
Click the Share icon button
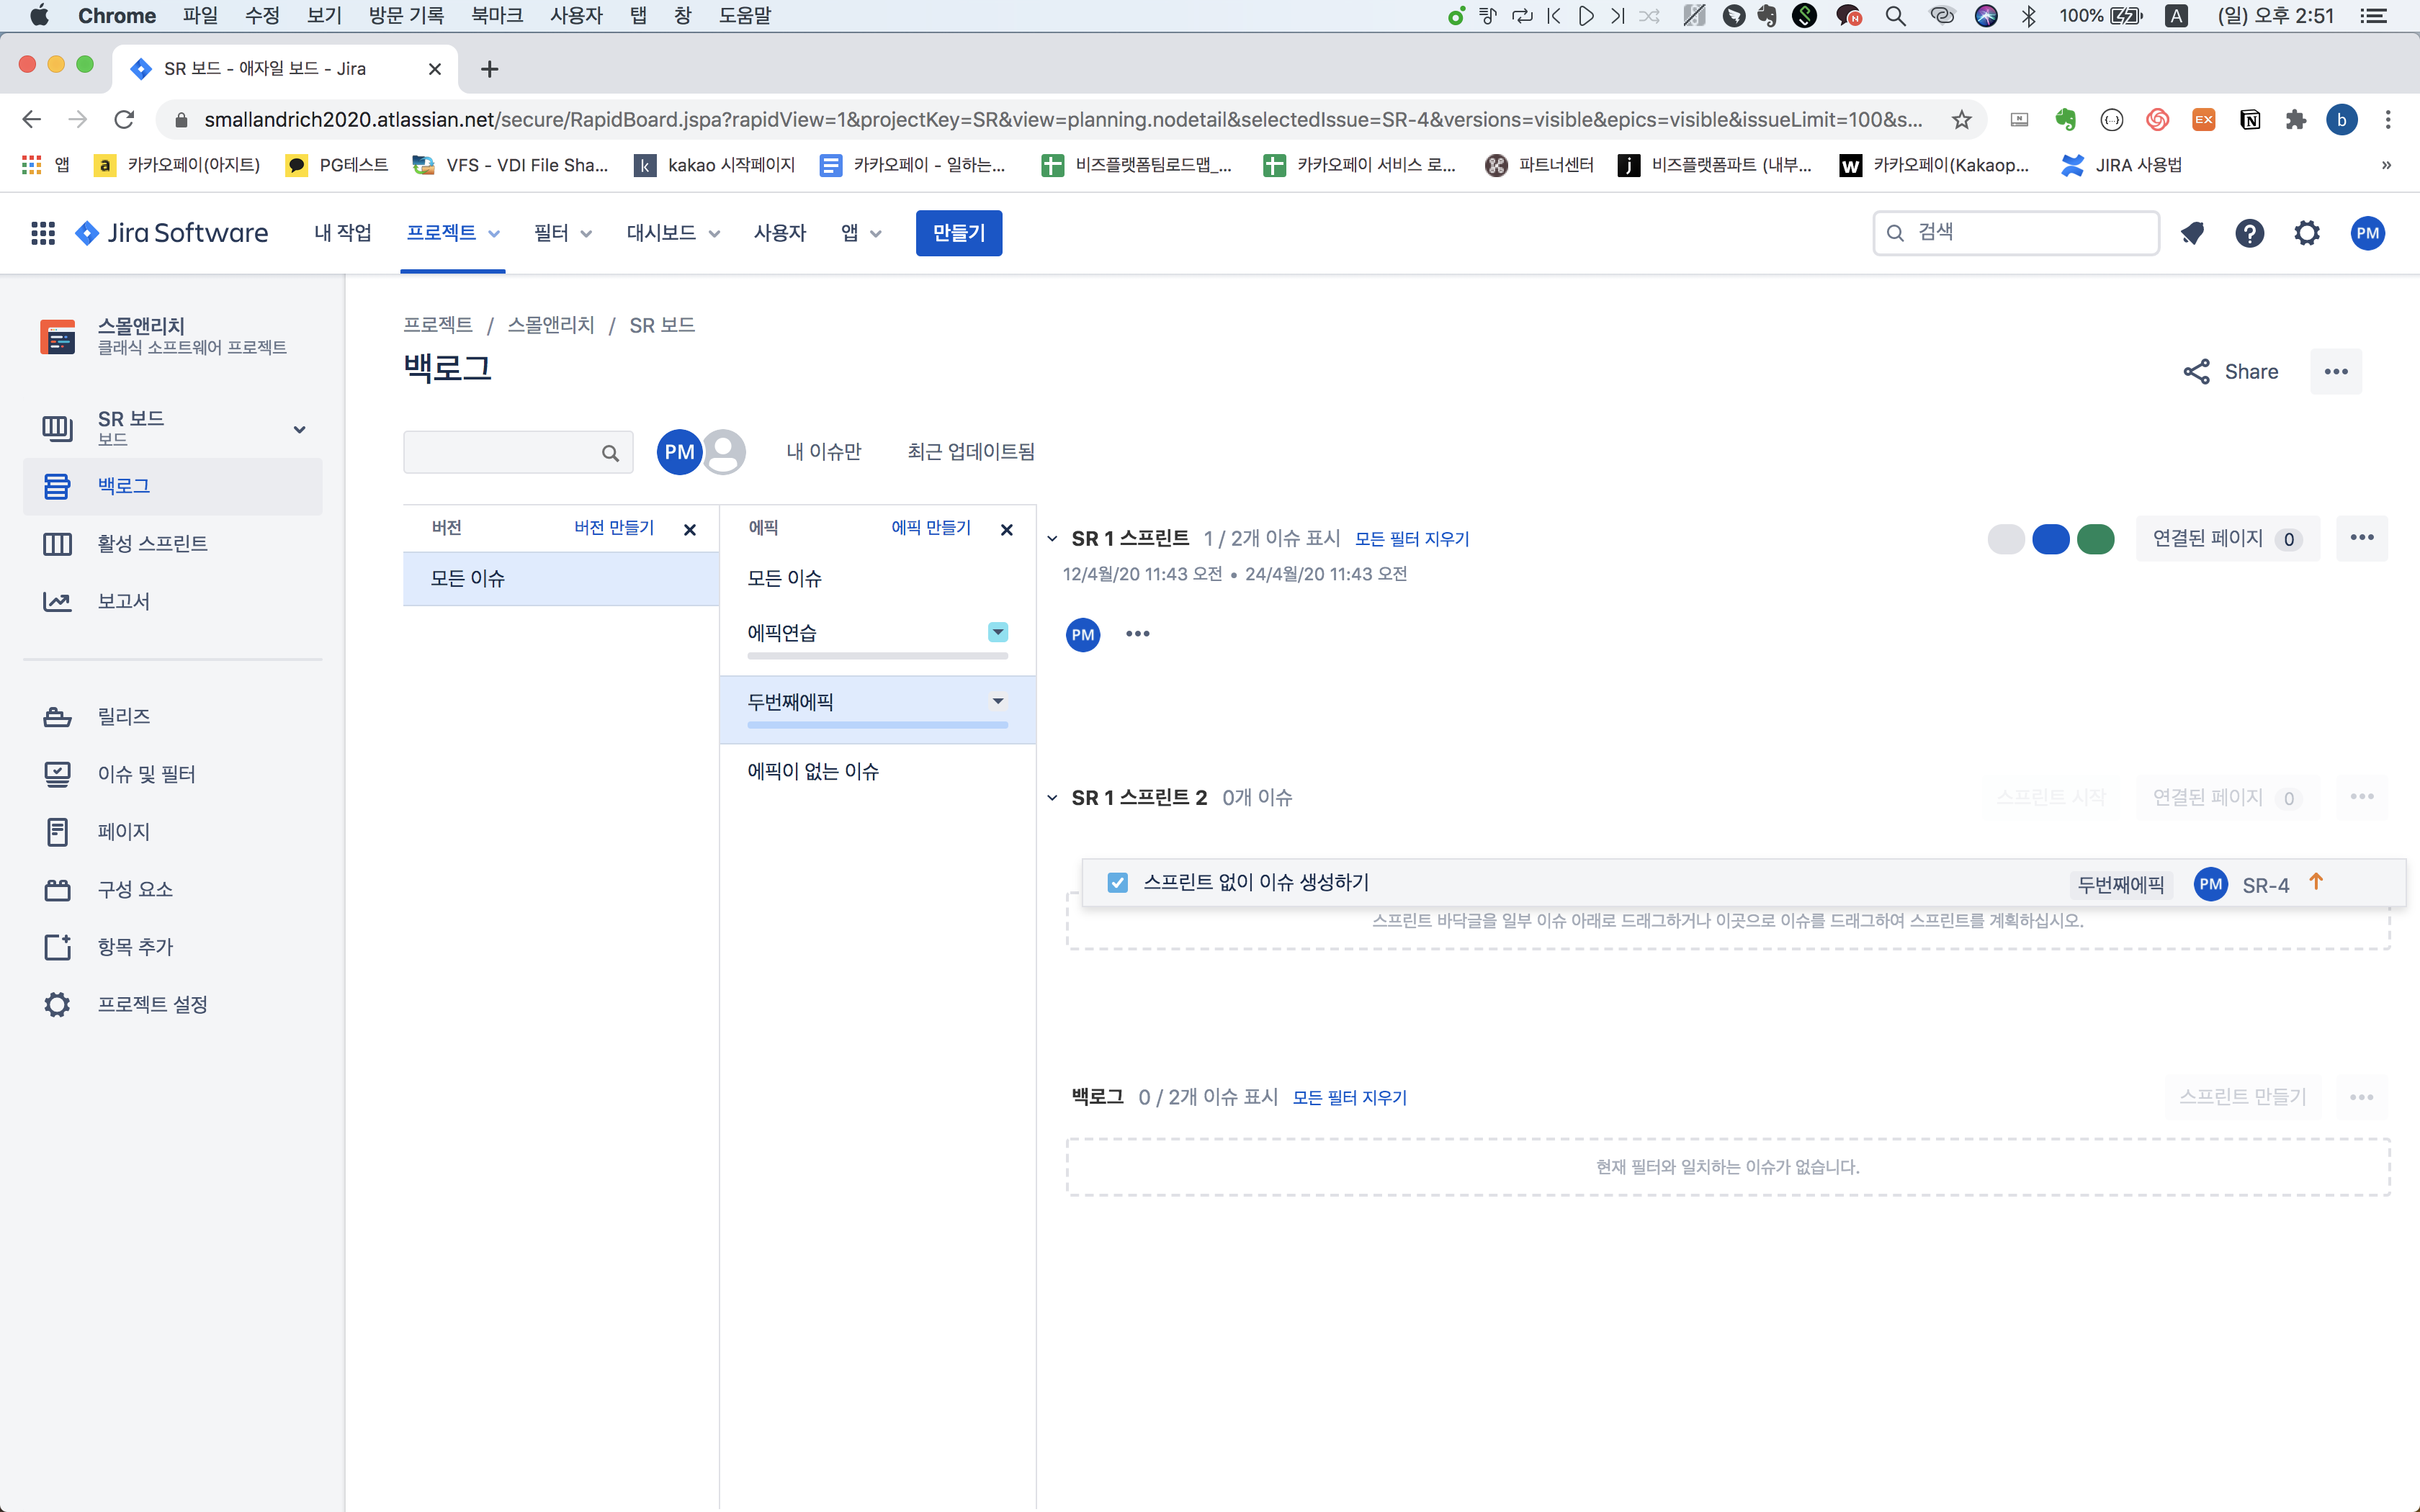(x=2196, y=372)
